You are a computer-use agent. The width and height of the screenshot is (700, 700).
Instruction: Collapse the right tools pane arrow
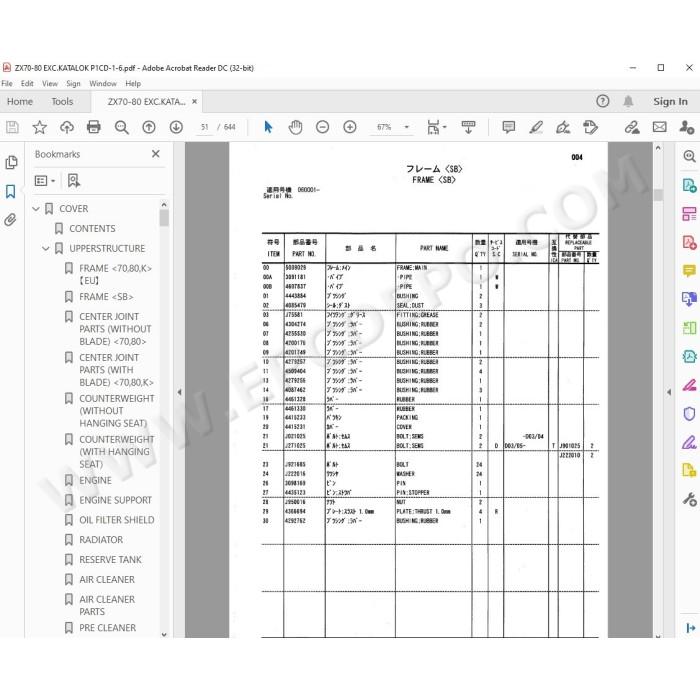669,392
